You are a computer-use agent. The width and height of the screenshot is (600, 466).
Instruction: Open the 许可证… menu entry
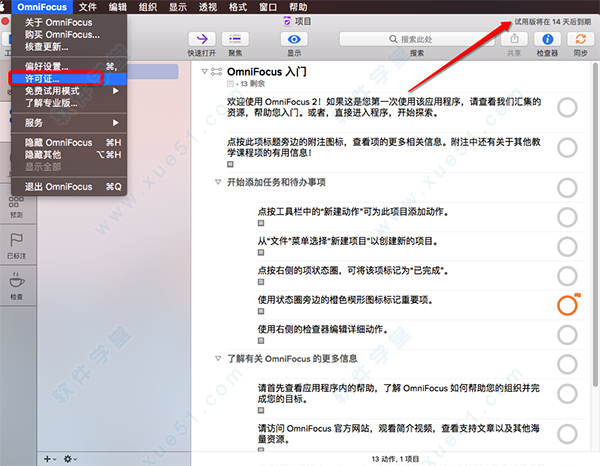tap(69, 79)
